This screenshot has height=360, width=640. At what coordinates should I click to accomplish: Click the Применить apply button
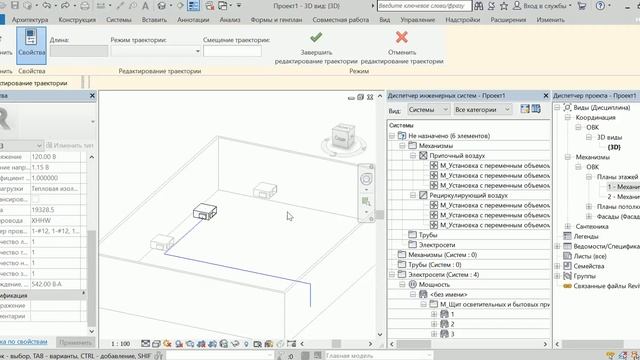tap(76, 342)
